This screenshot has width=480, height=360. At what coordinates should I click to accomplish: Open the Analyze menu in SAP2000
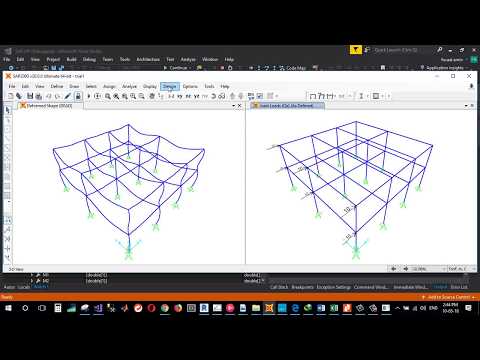point(129,86)
